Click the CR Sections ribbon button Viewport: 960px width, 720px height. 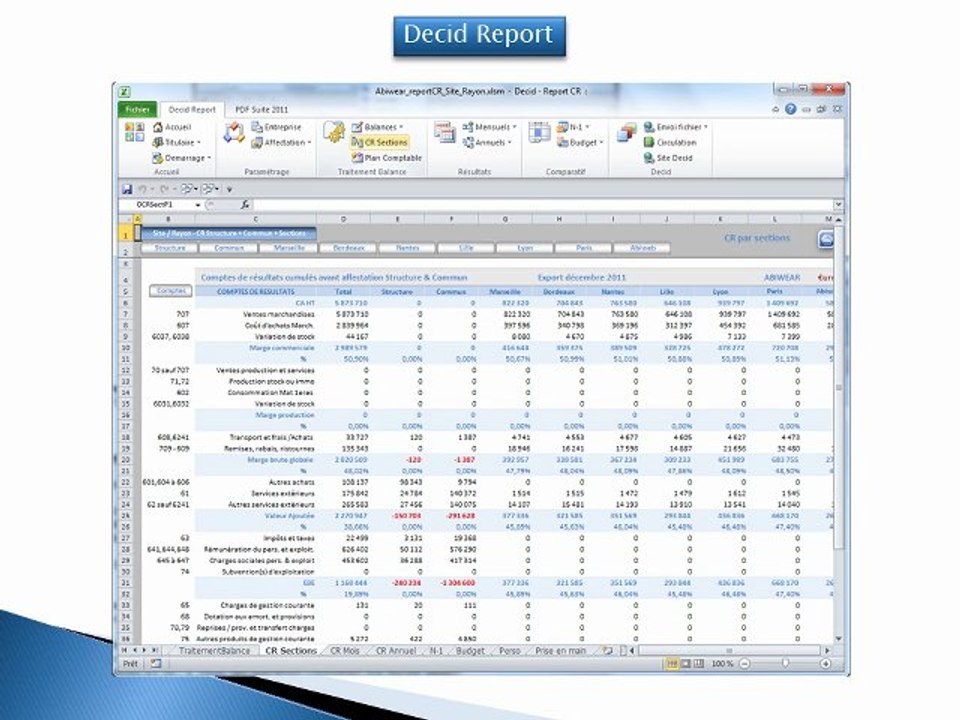(x=380, y=142)
